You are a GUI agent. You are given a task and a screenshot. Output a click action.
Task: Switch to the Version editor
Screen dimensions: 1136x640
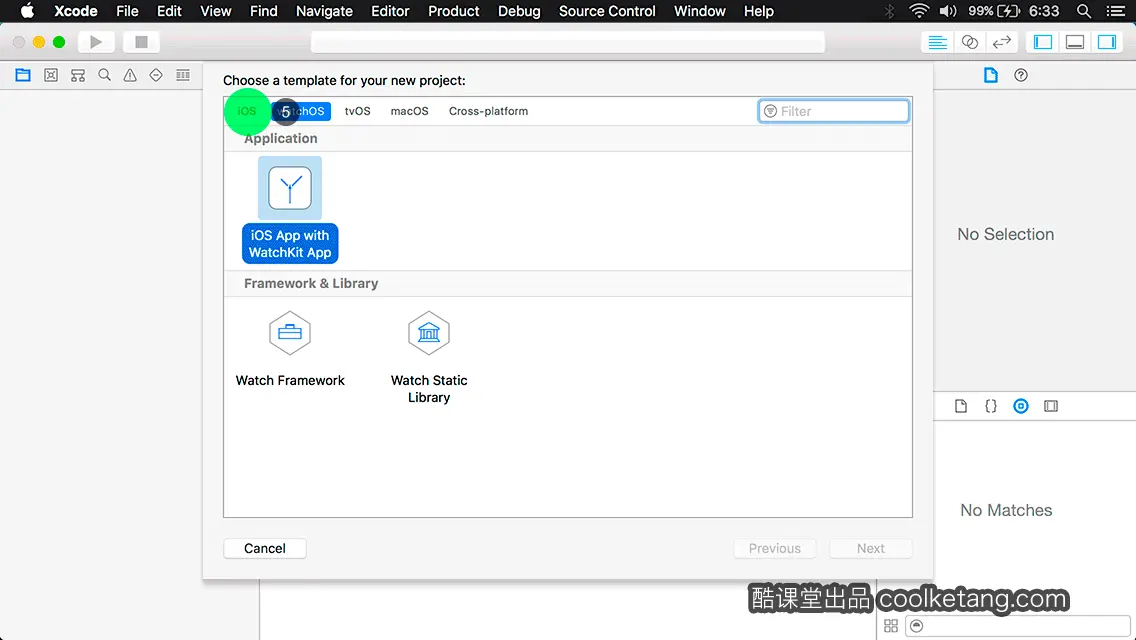coord(1001,42)
